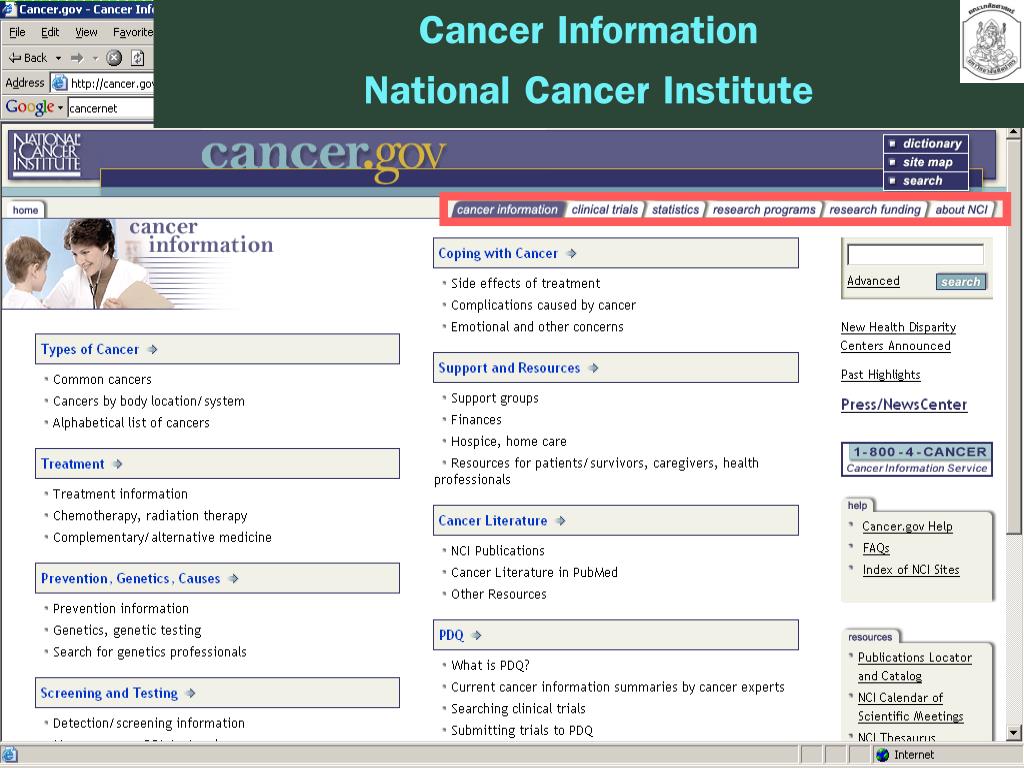
Task: Open the dictionary link in banner
Action: [x=925, y=144]
